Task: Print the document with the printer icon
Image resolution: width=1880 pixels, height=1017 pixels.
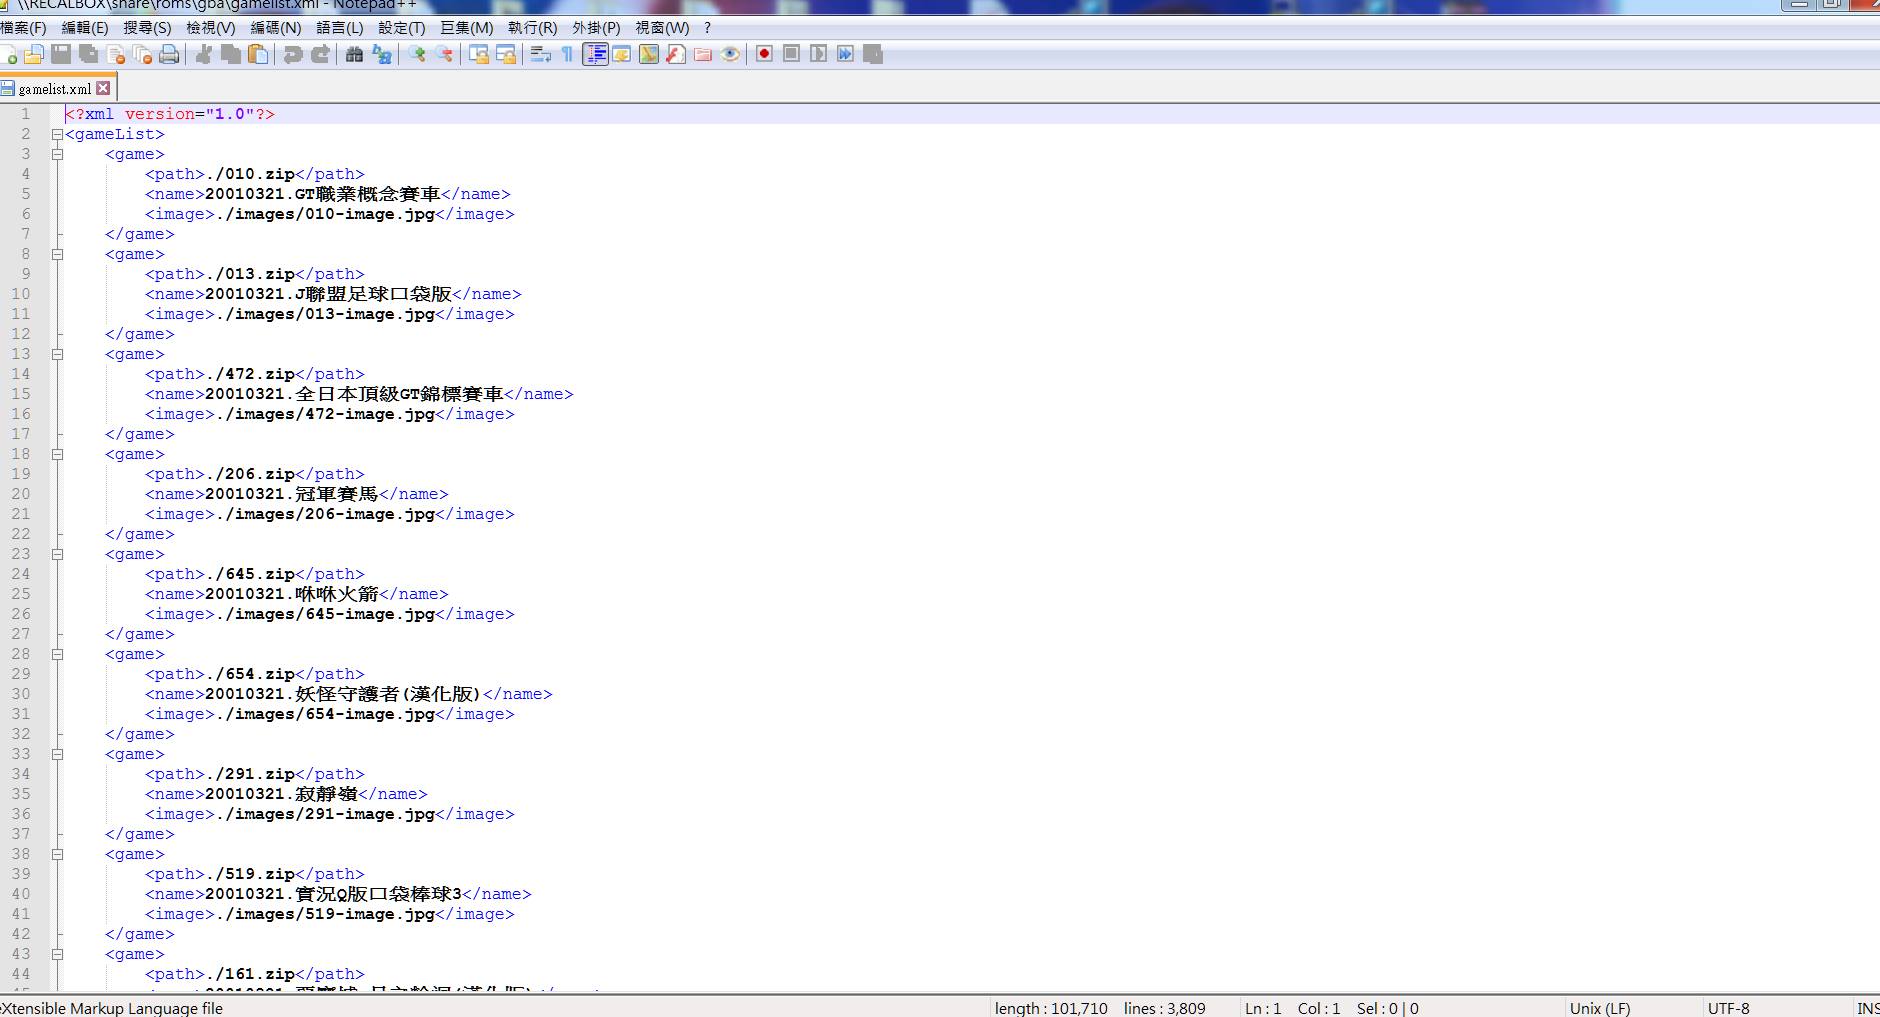Action: [x=170, y=54]
